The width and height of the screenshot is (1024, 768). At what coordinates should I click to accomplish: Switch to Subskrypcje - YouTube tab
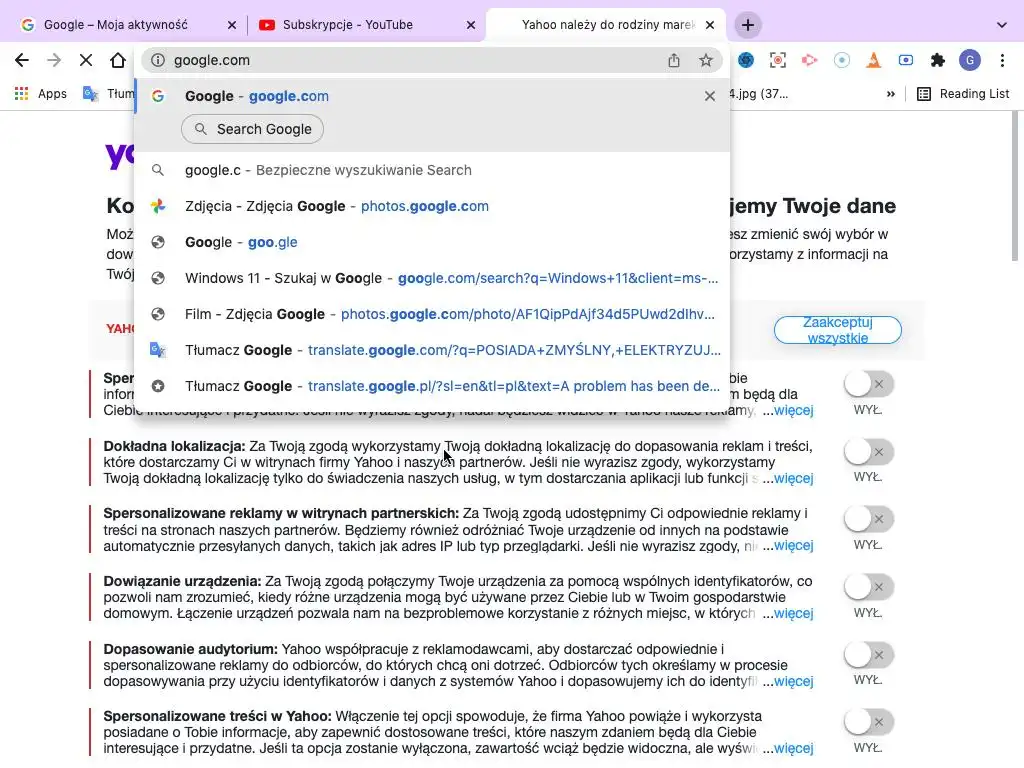tap(366, 25)
